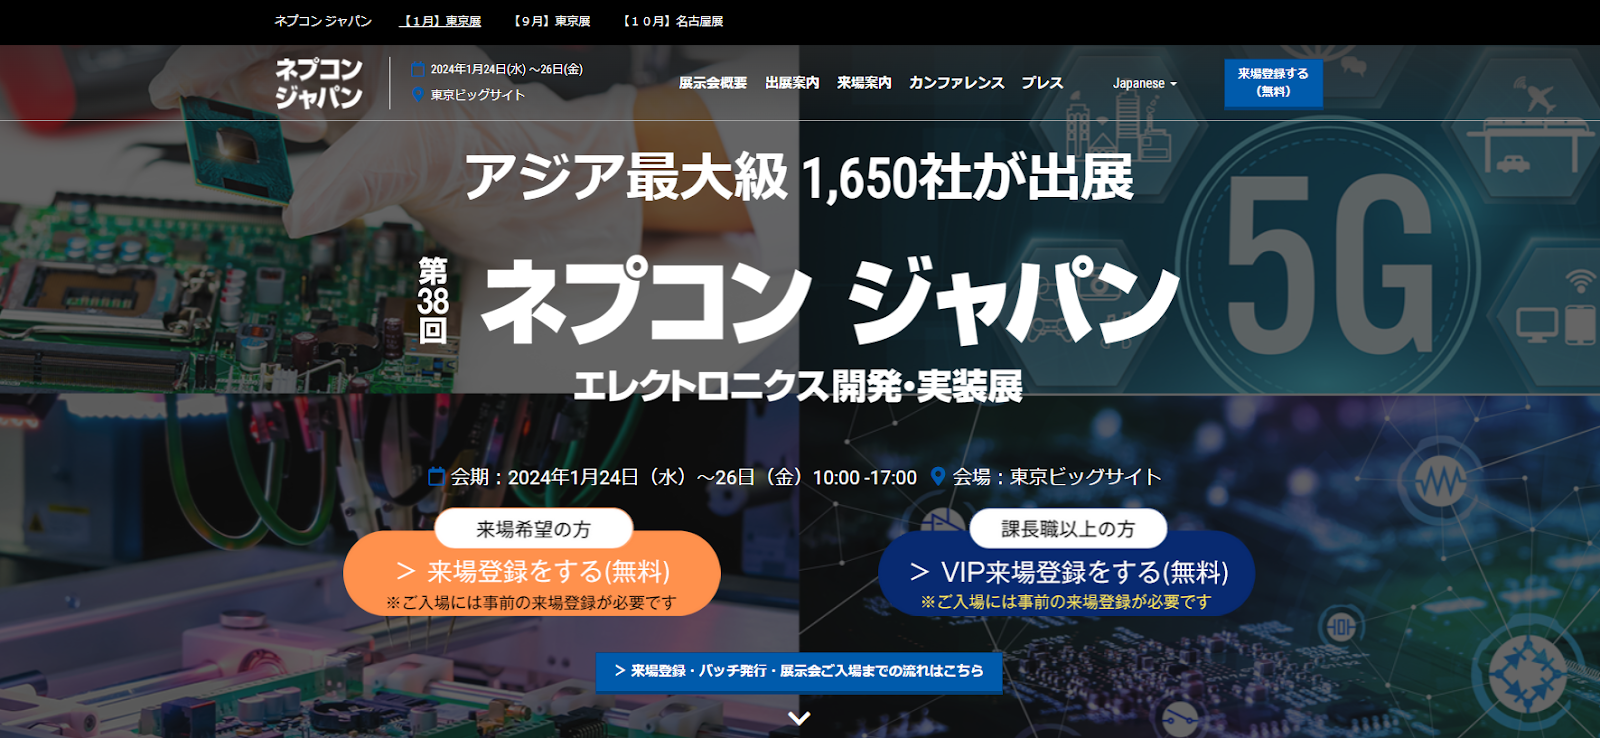Viewport: 1600px width, 738px height.
Task: Click the 東京ビッグサイト text in header
Action: click(478, 95)
